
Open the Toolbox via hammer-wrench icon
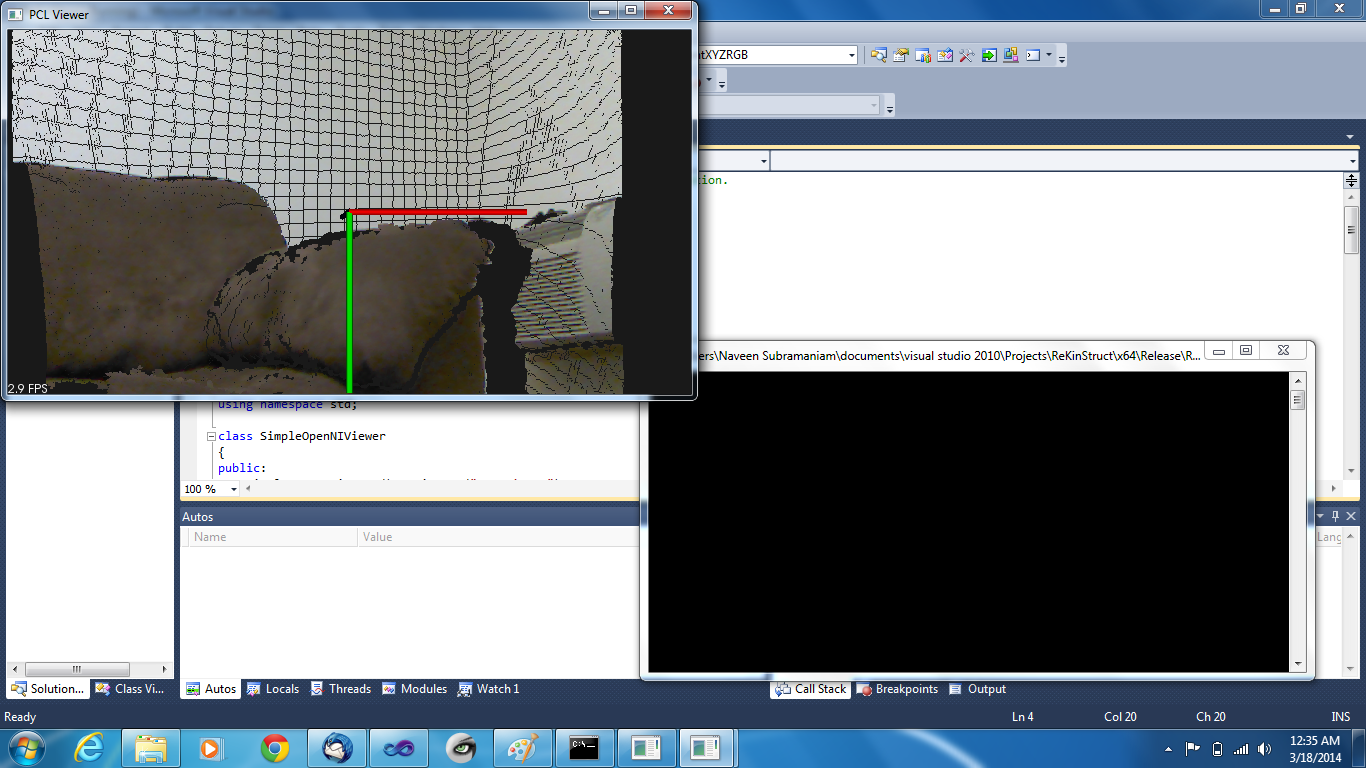coord(967,55)
